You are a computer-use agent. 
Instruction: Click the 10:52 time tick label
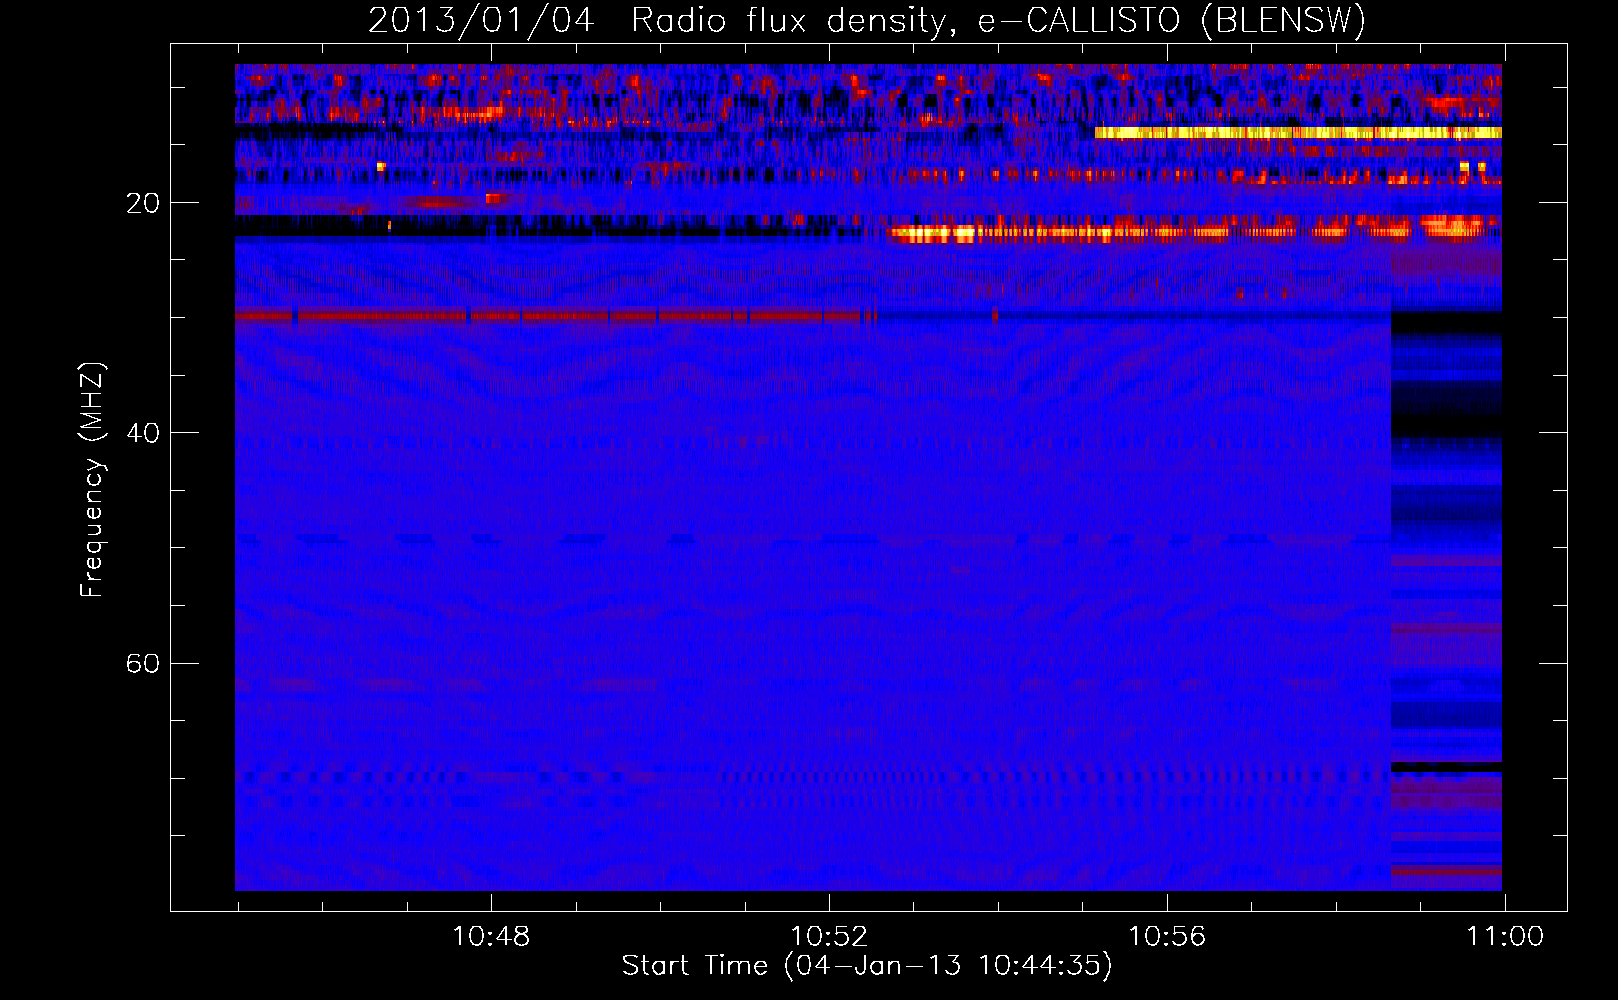point(829,937)
